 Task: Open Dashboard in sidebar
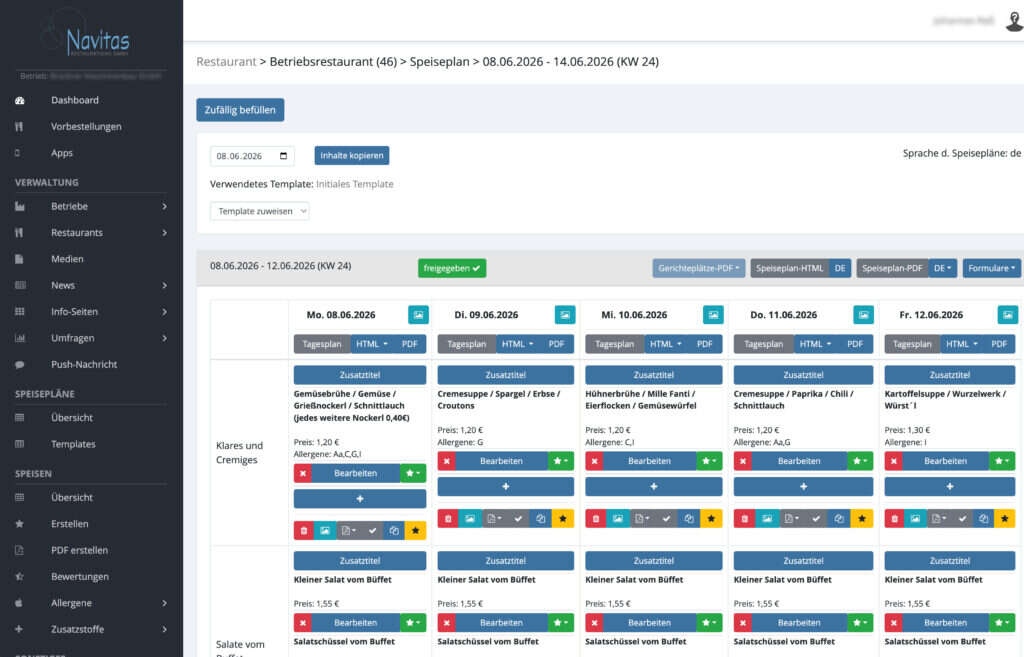click(x=74, y=100)
